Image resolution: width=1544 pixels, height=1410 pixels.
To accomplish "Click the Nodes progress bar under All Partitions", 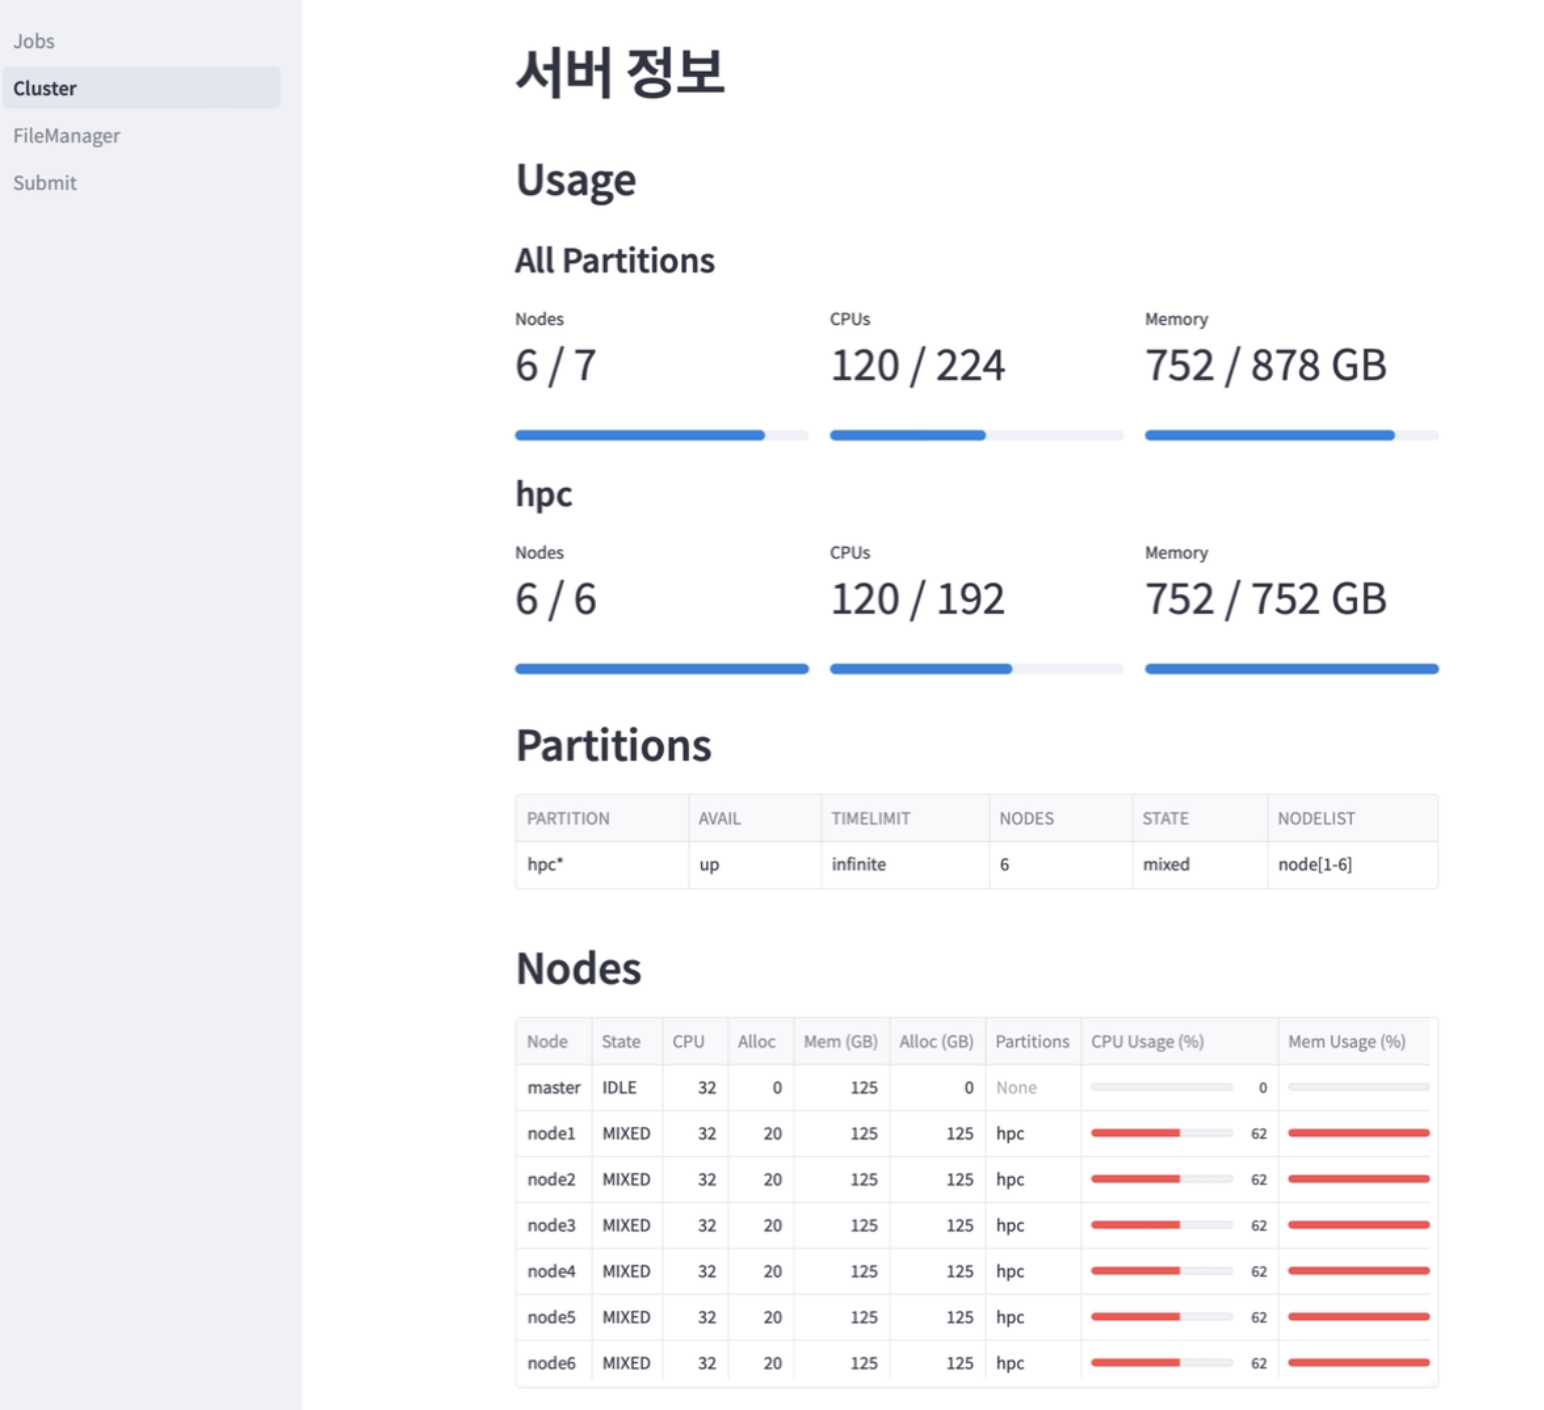I will 660,435.
